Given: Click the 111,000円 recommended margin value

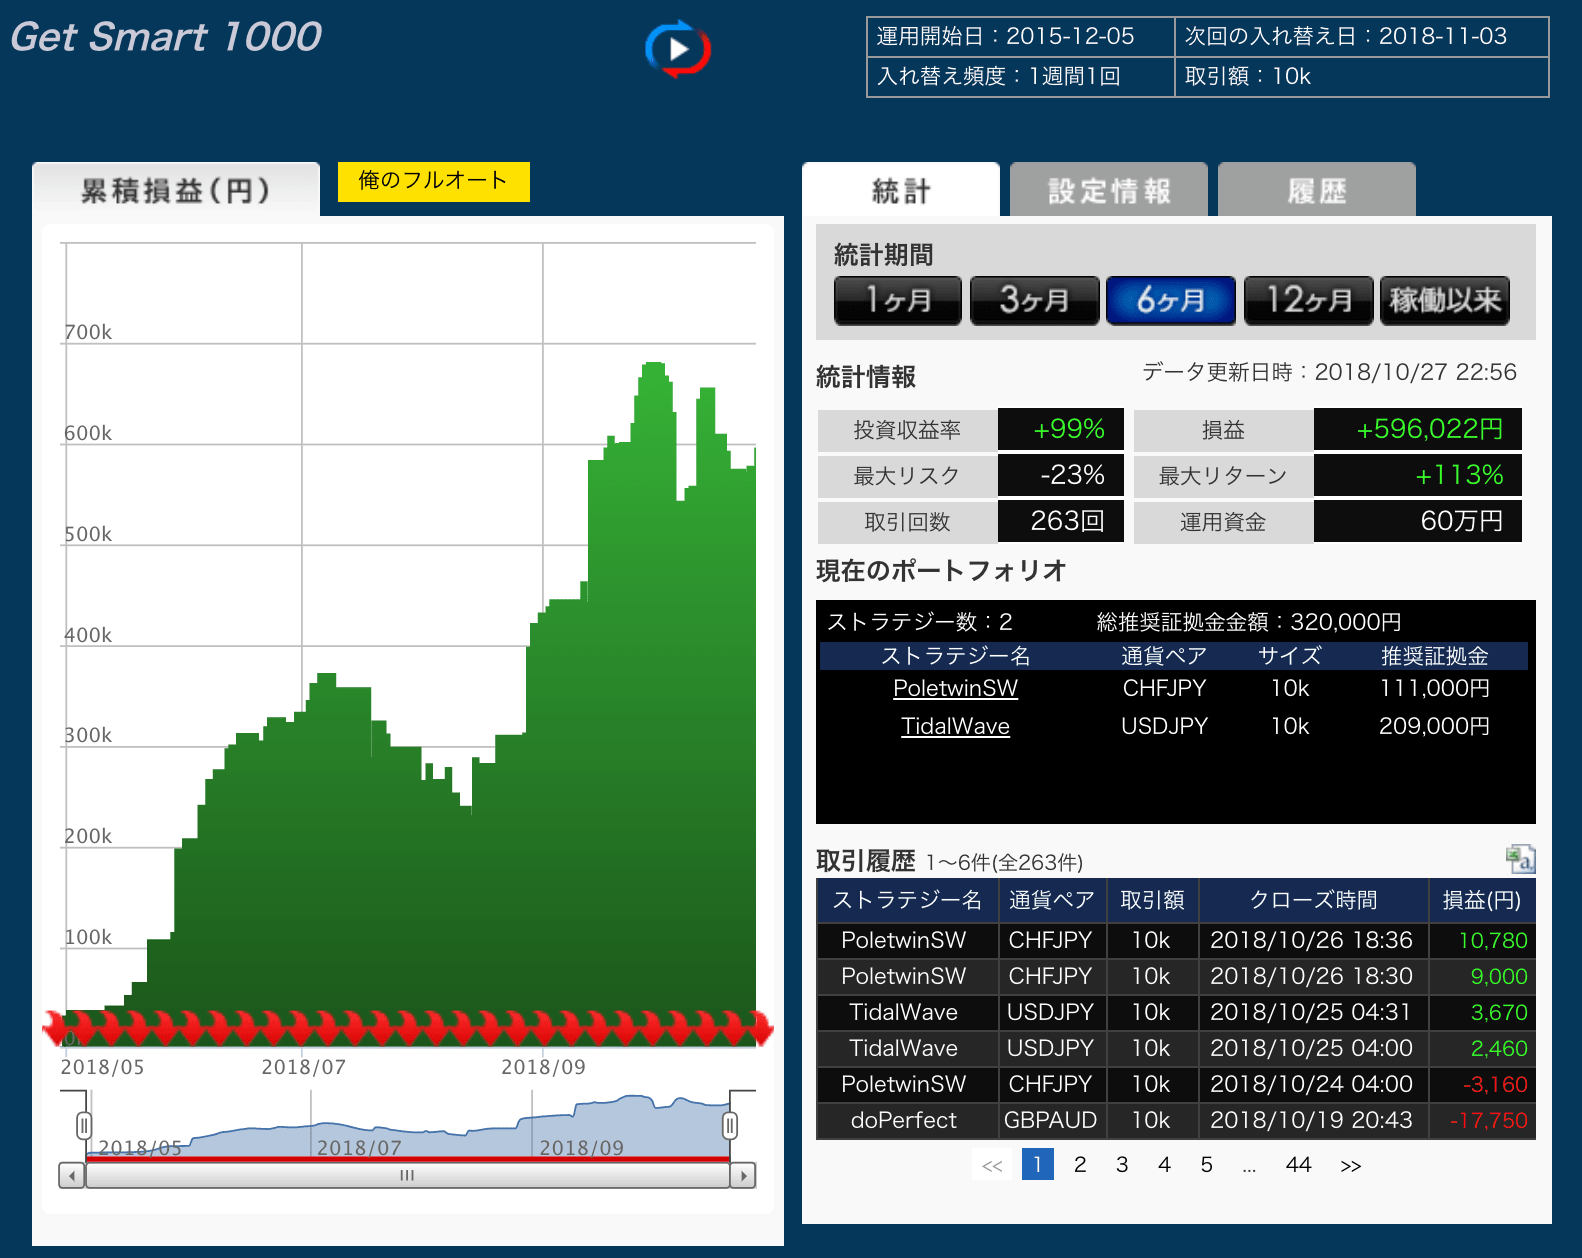Looking at the screenshot, I should tap(1434, 688).
